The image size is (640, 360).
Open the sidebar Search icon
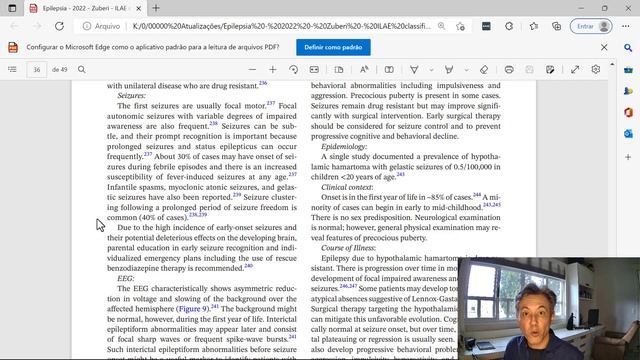pyautogui.click(x=628, y=48)
